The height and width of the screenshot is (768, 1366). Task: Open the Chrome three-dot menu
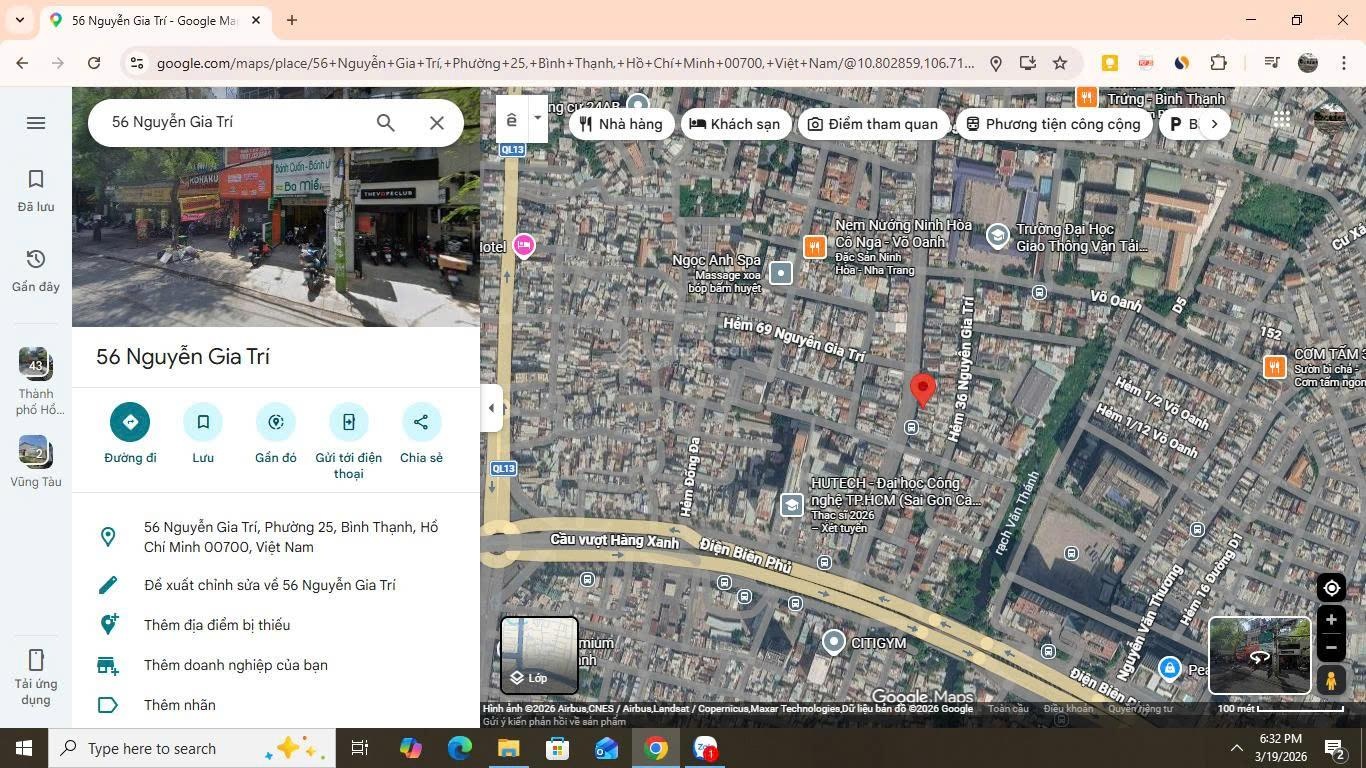(1343, 63)
